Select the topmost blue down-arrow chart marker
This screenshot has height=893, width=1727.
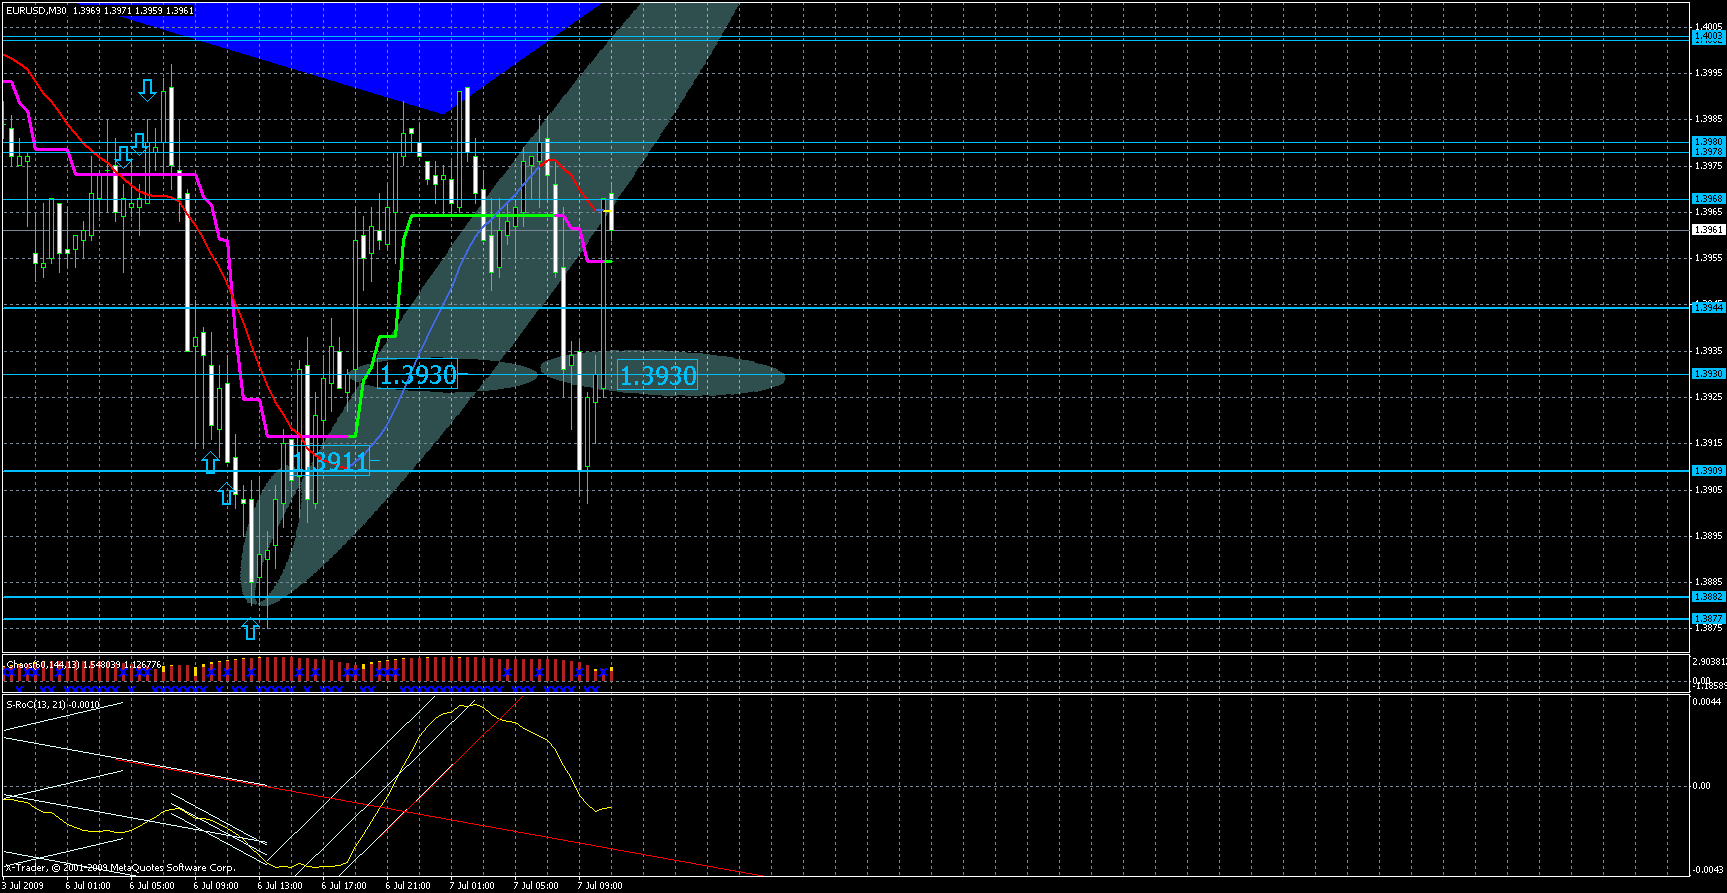pyautogui.click(x=147, y=91)
